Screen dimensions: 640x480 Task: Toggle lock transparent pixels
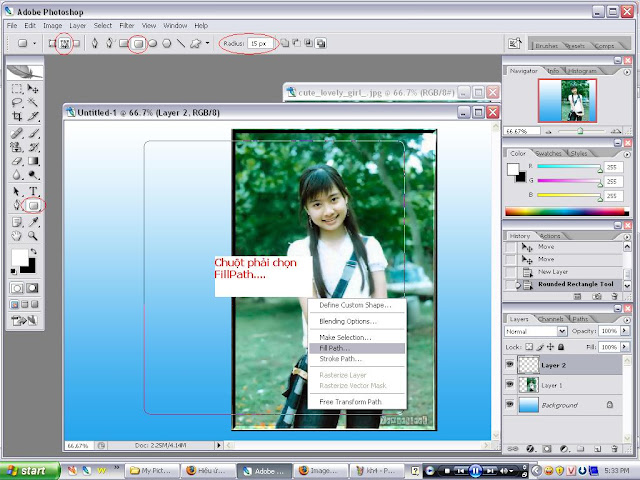point(529,347)
